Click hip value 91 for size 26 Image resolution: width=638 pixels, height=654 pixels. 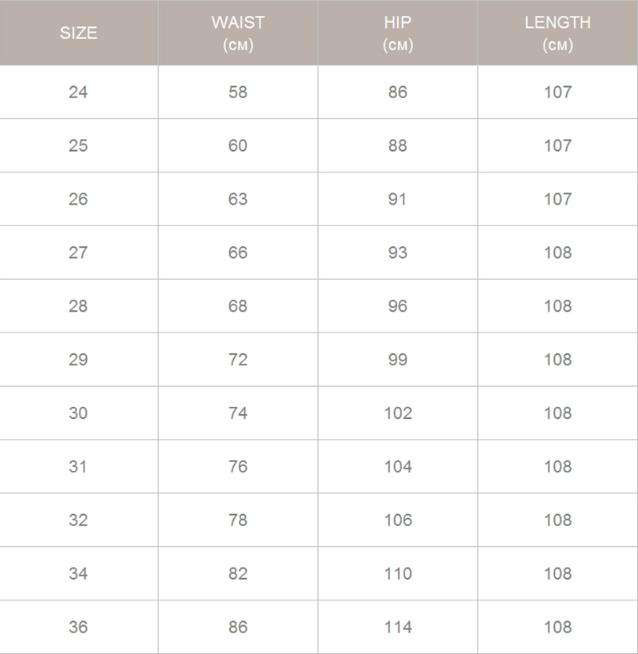(x=398, y=199)
